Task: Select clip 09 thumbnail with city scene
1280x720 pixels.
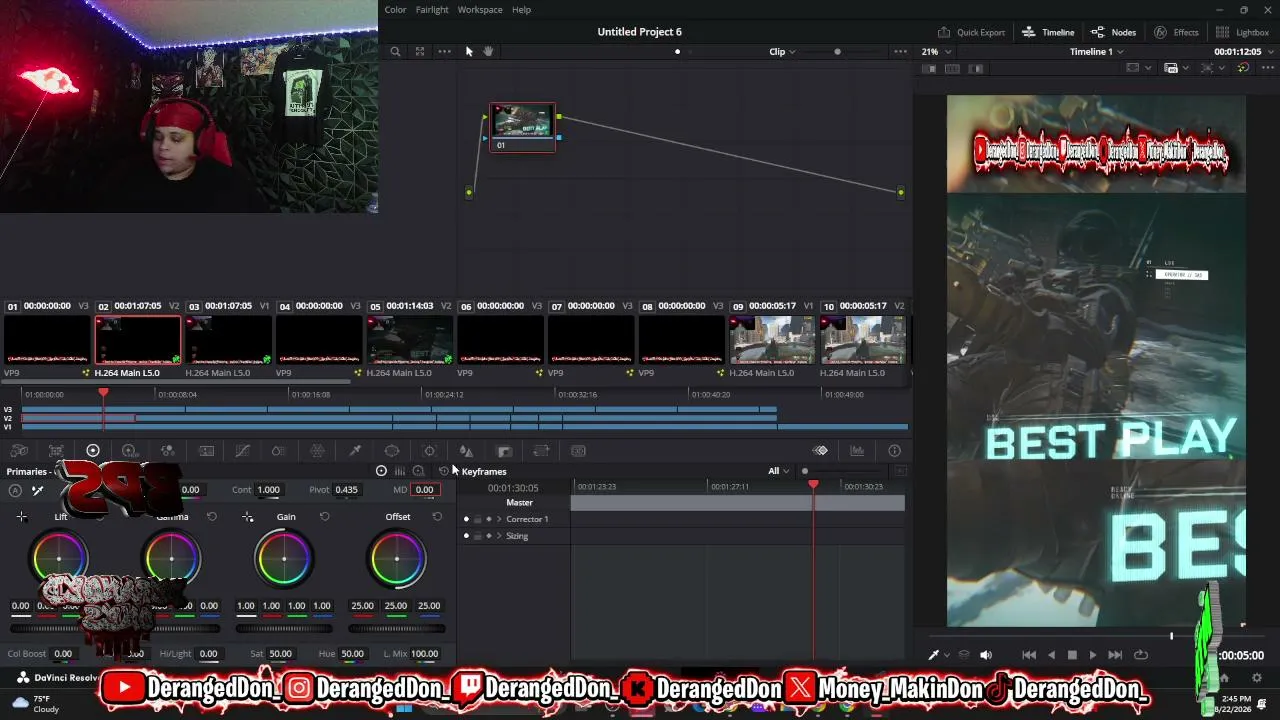Action: click(772, 340)
